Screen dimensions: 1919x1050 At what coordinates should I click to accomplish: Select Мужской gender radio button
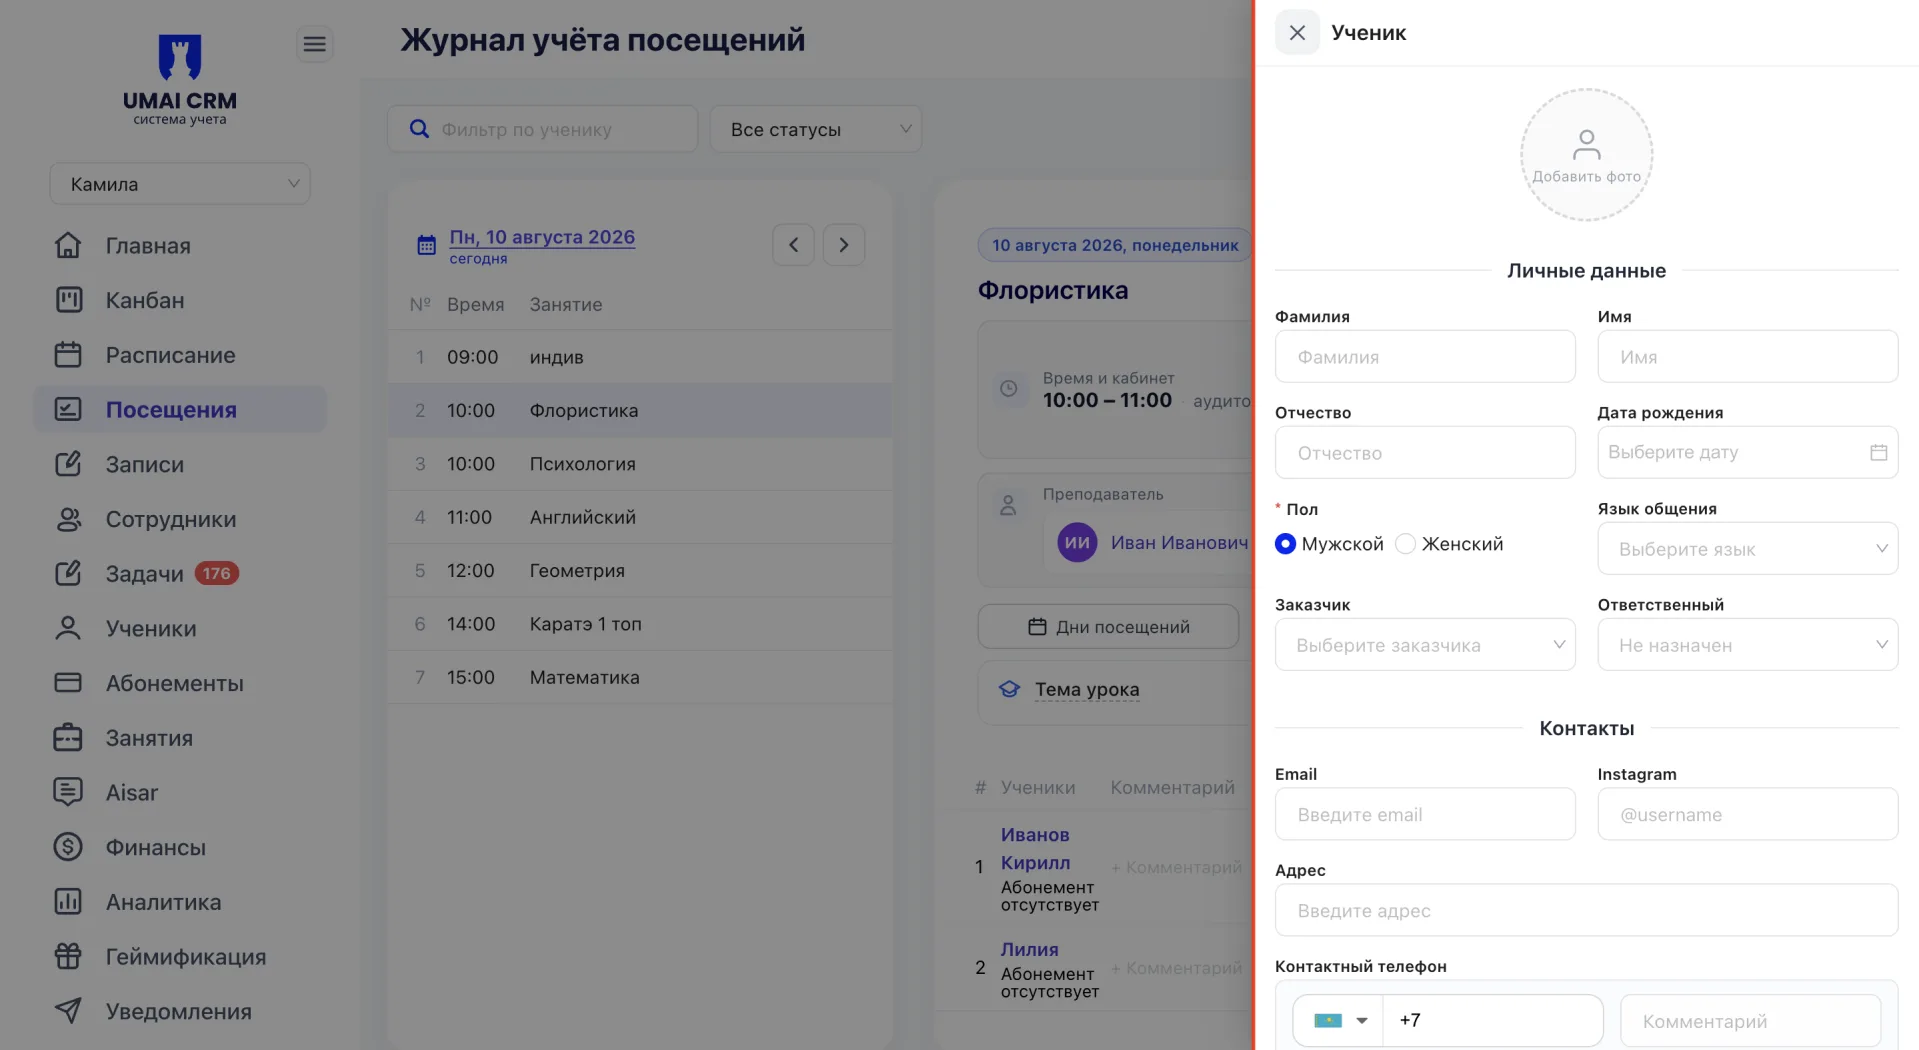1286,544
